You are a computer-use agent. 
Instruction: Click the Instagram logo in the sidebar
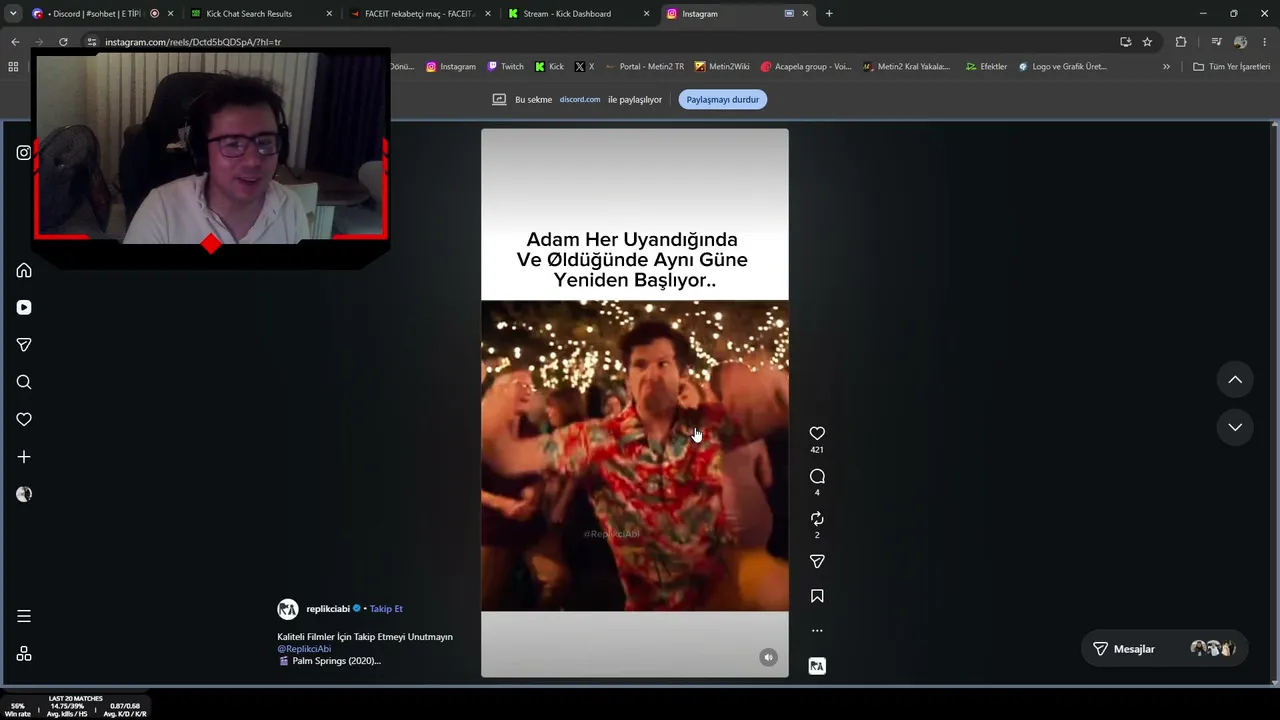(24, 152)
